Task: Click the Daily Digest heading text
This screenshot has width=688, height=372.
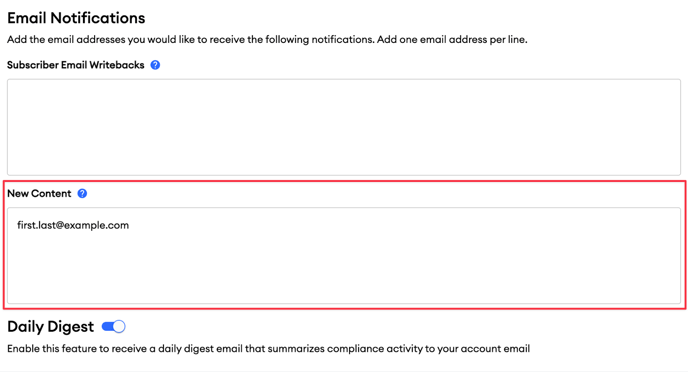Action: click(50, 327)
